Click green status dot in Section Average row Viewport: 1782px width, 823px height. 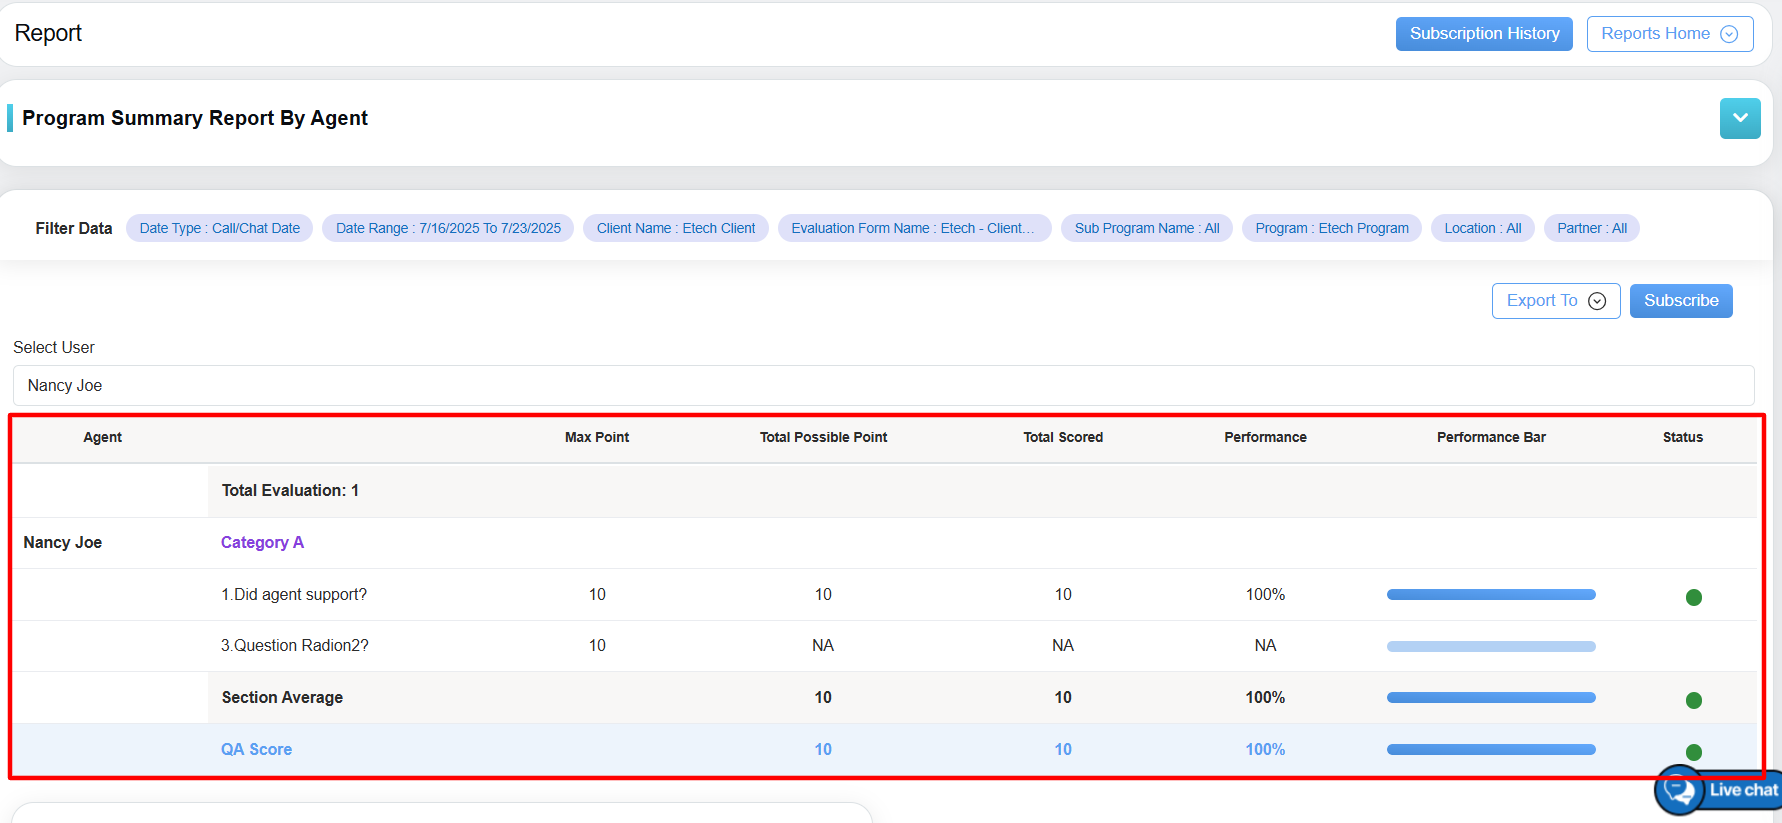pyautogui.click(x=1693, y=700)
